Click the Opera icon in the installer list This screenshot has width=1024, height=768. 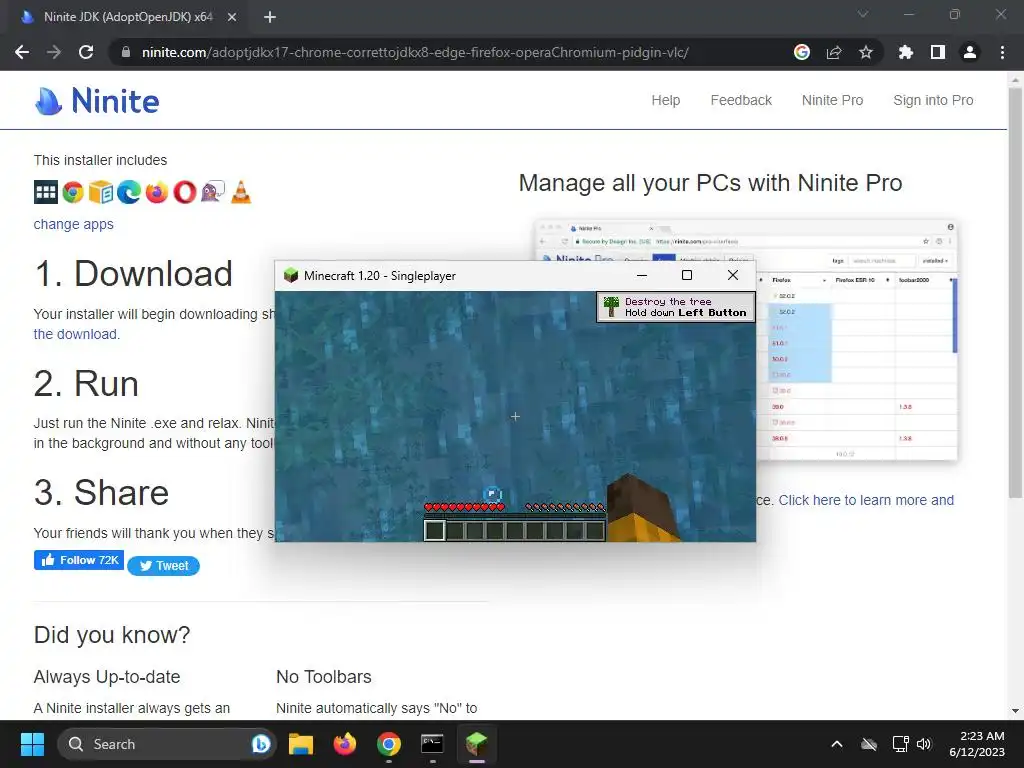(x=185, y=192)
